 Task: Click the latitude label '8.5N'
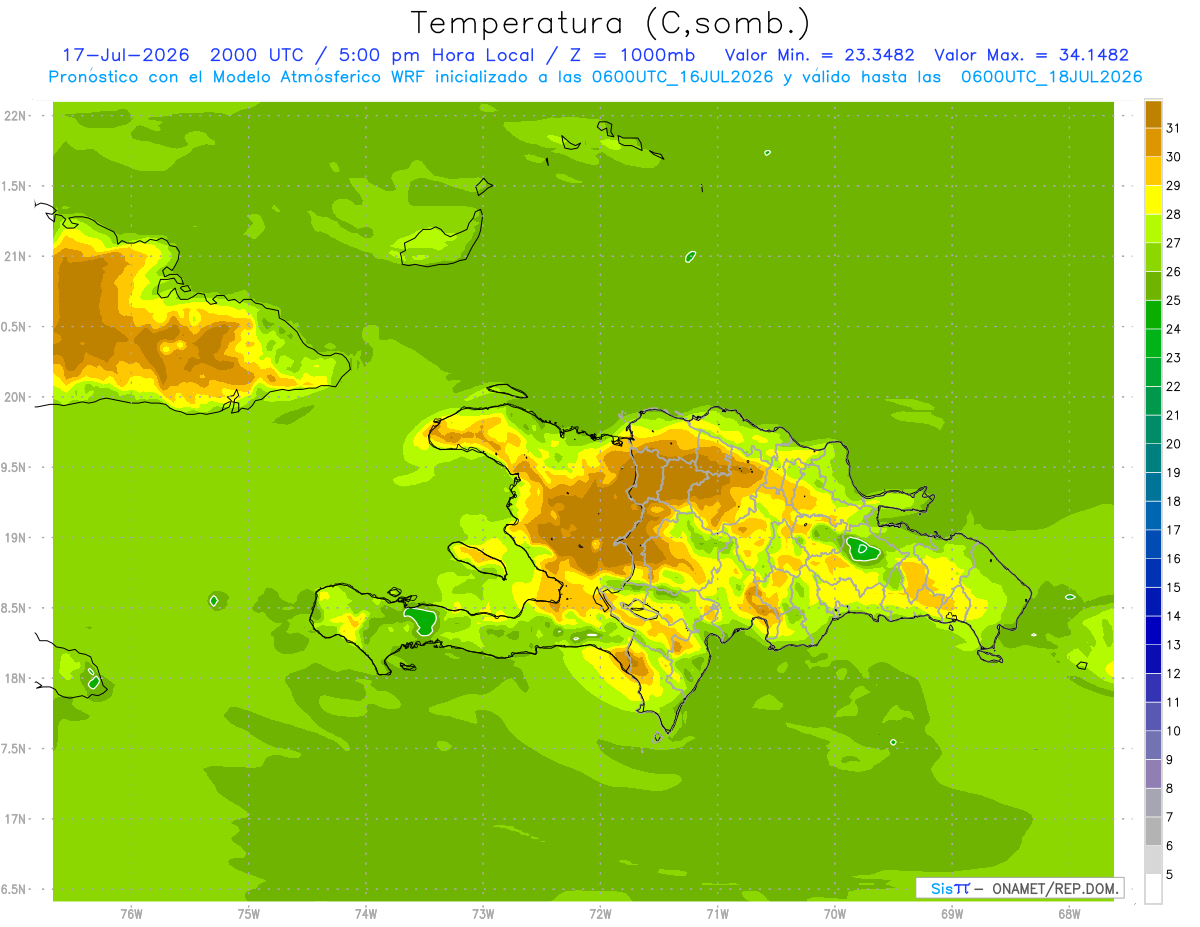(x=12, y=608)
